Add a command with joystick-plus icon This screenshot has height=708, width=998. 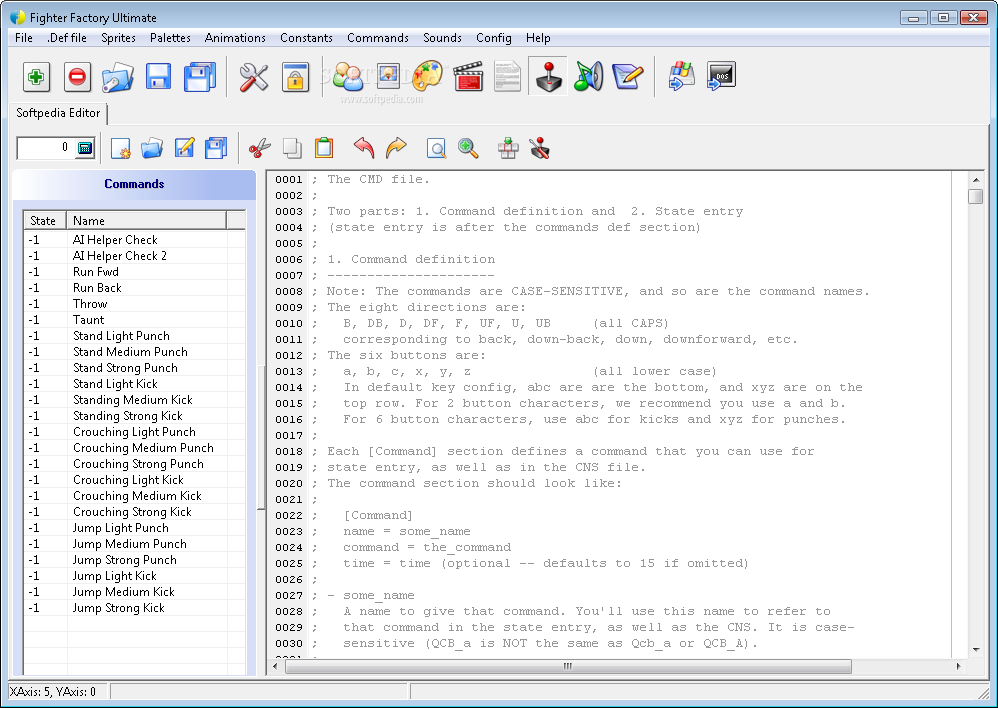pyautogui.click(x=508, y=148)
